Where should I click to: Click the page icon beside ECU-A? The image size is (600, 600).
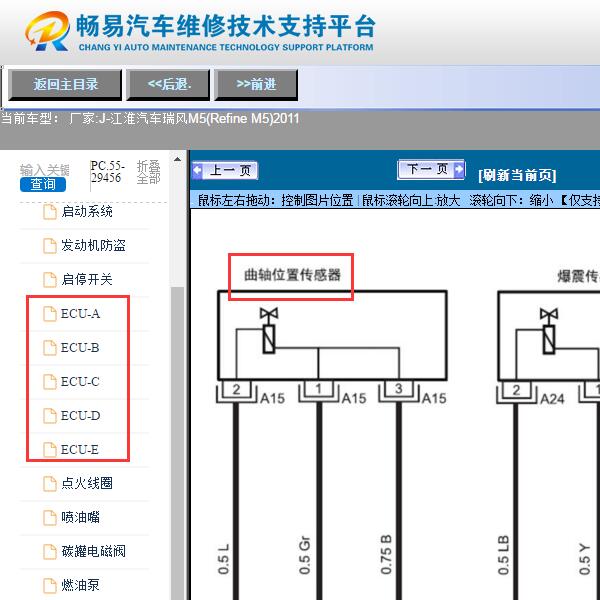tap(50, 314)
